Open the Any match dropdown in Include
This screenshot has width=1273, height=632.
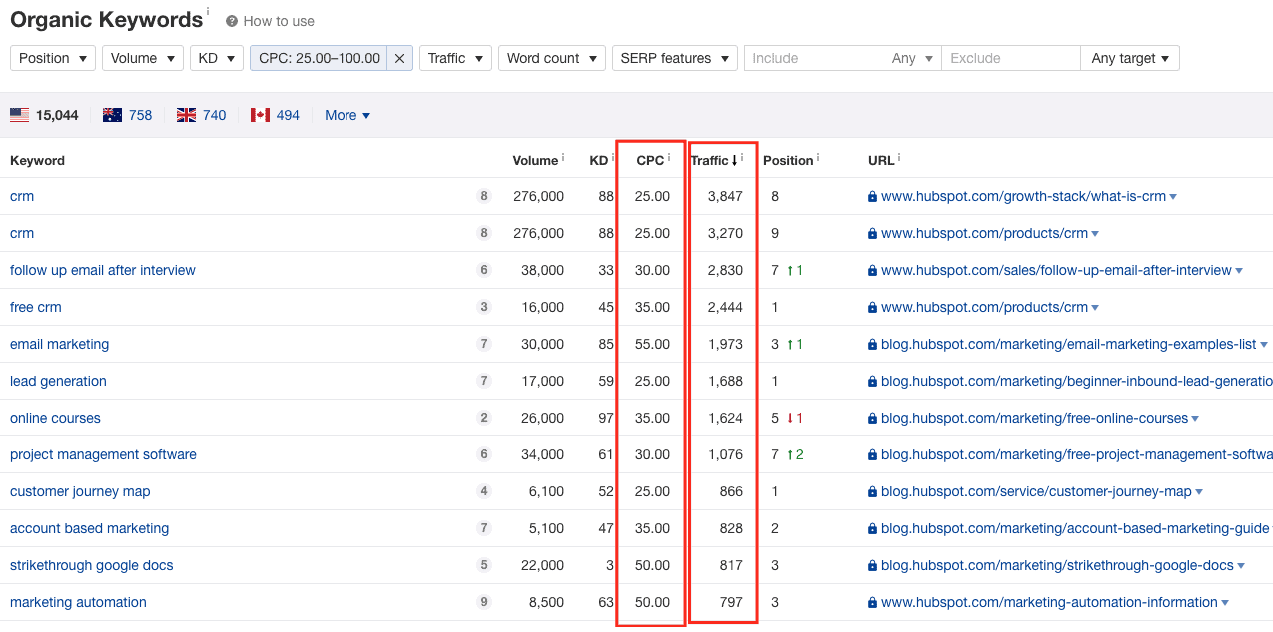912,58
